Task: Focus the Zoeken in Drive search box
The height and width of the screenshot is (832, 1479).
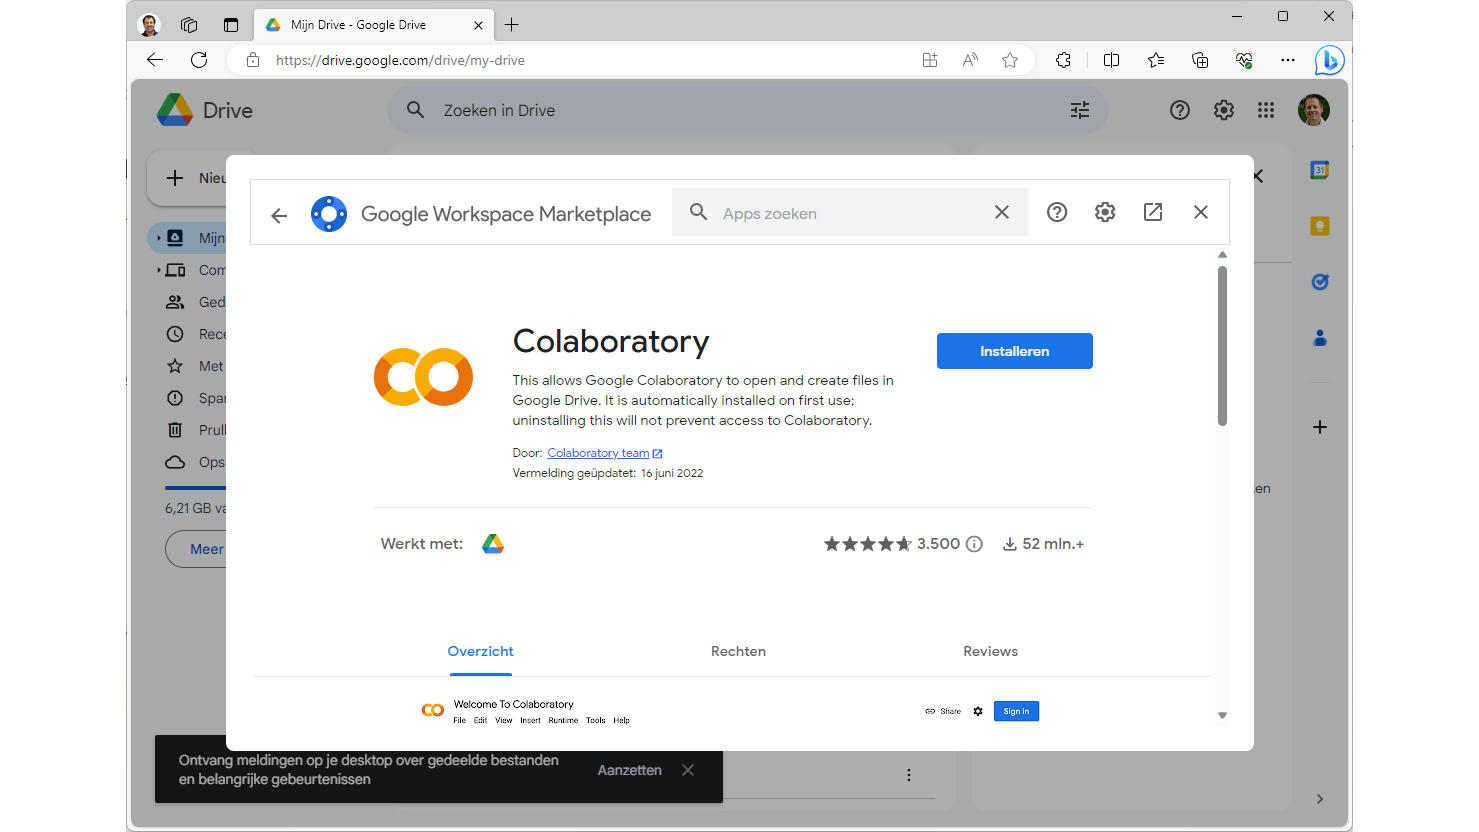Action: 748,110
